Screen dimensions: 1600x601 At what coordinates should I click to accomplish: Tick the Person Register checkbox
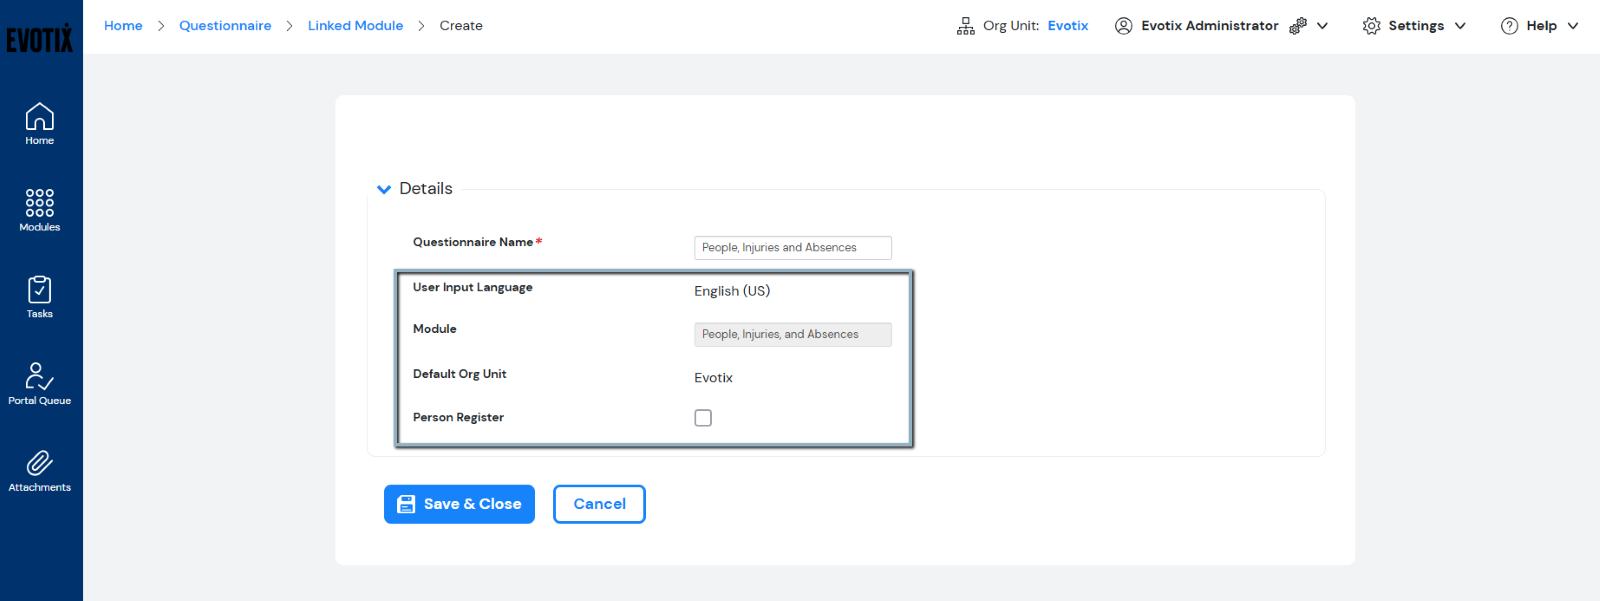703,418
